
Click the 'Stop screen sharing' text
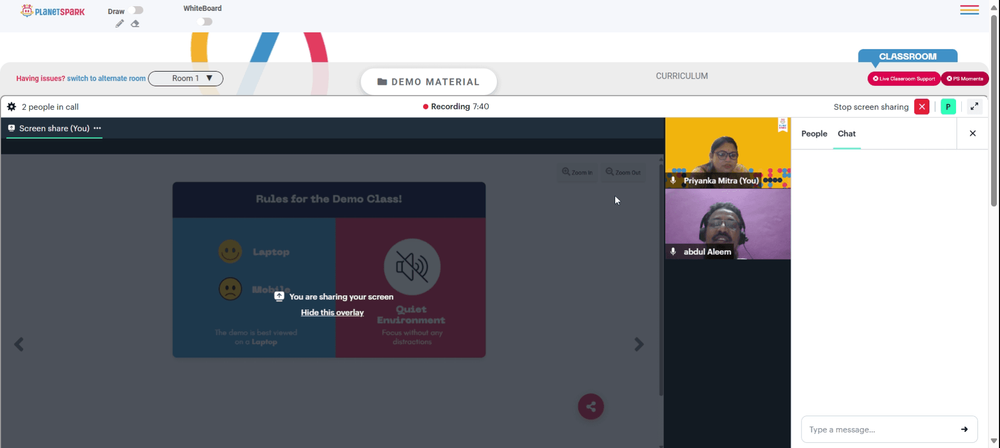pyautogui.click(x=871, y=107)
